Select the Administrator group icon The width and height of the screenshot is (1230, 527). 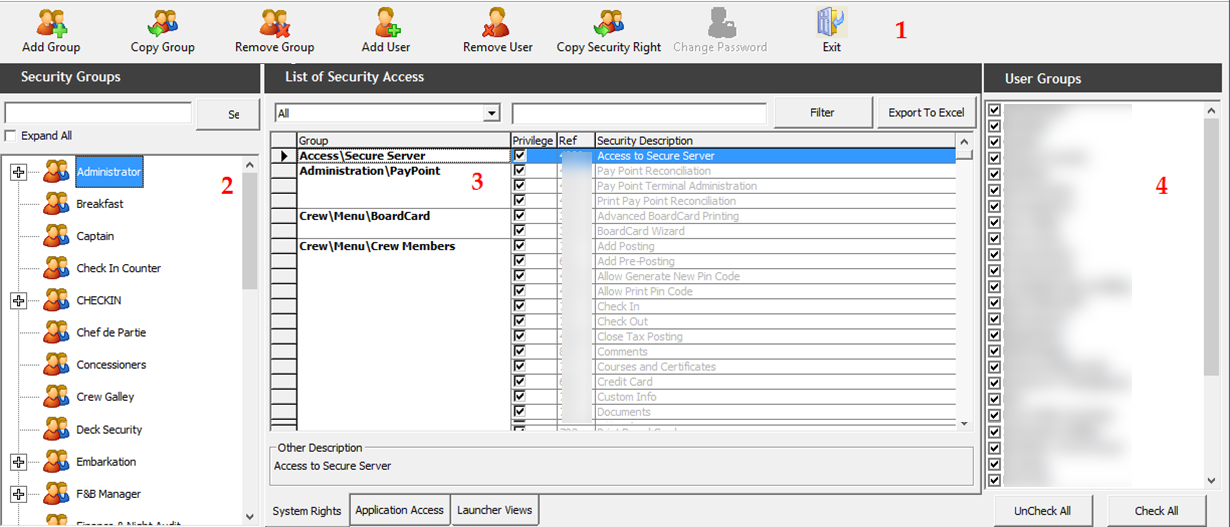click(x=56, y=172)
